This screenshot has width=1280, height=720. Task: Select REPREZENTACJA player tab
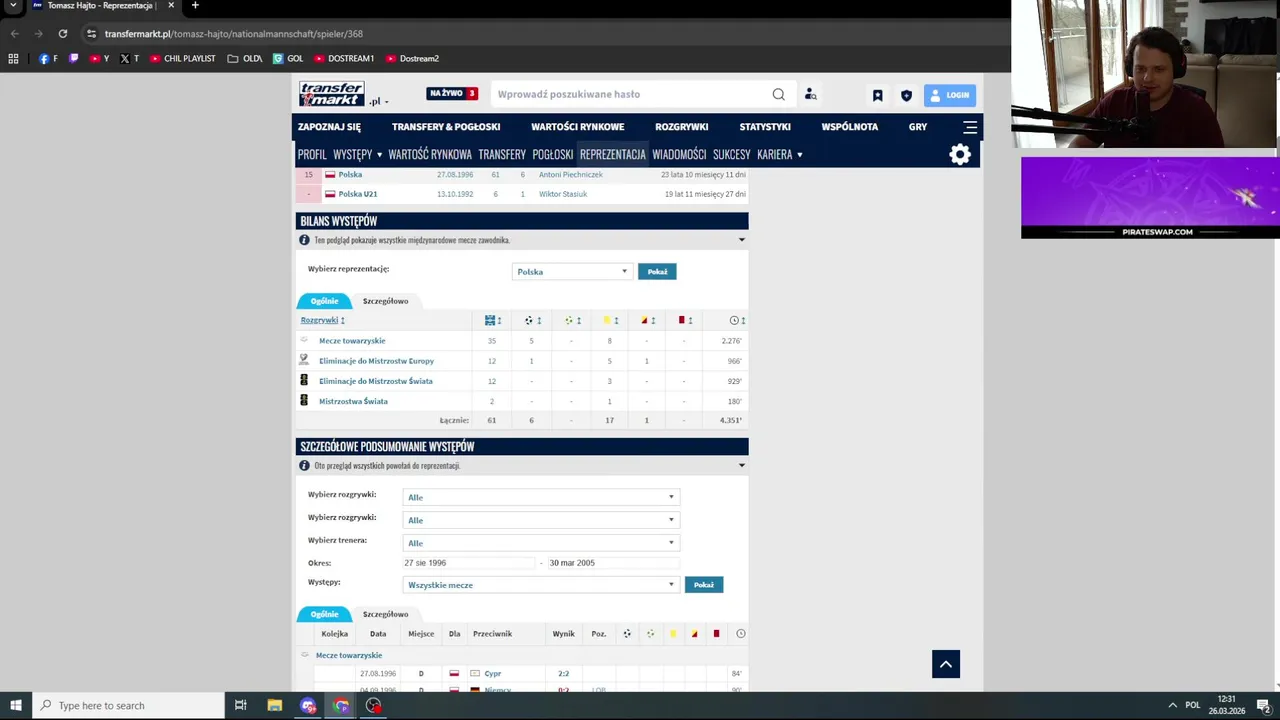[x=613, y=154]
